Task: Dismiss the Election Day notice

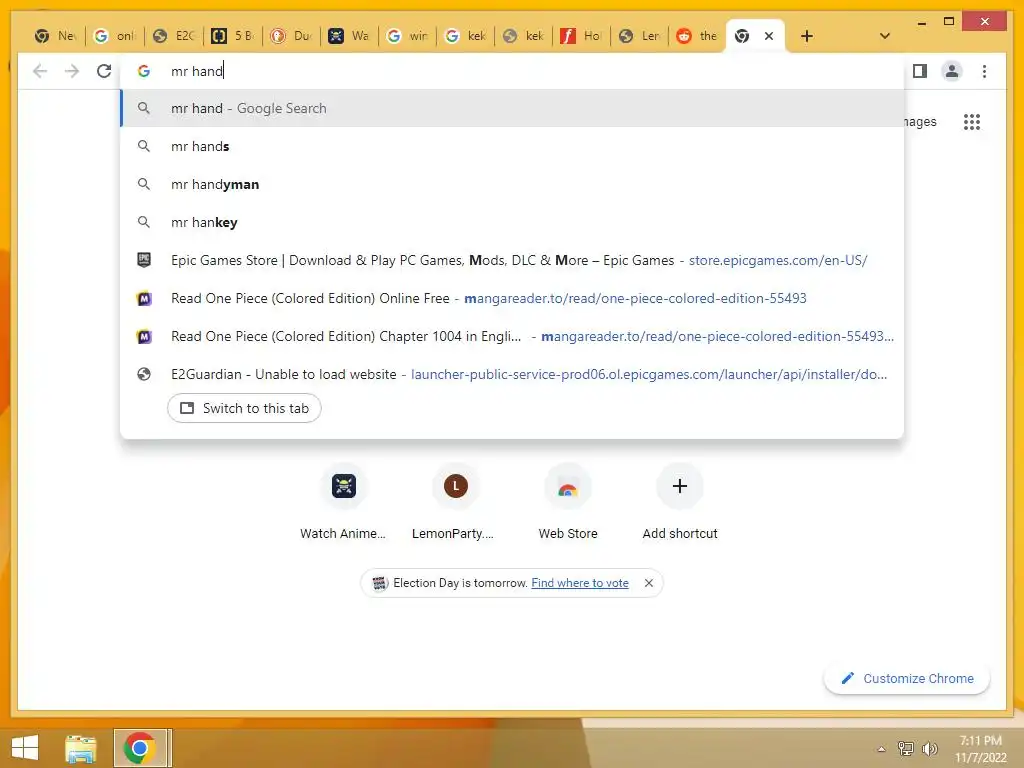Action: (648, 583)
